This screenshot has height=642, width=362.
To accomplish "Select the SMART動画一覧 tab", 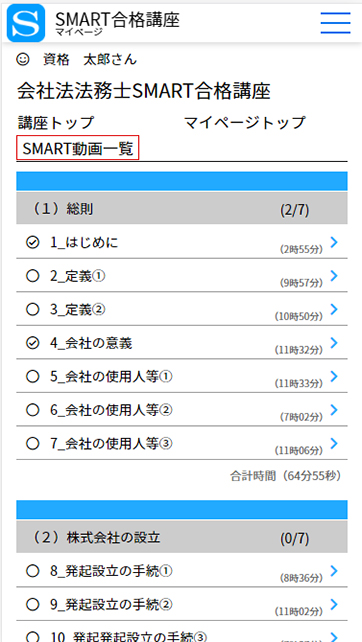I will click(78, 148).
